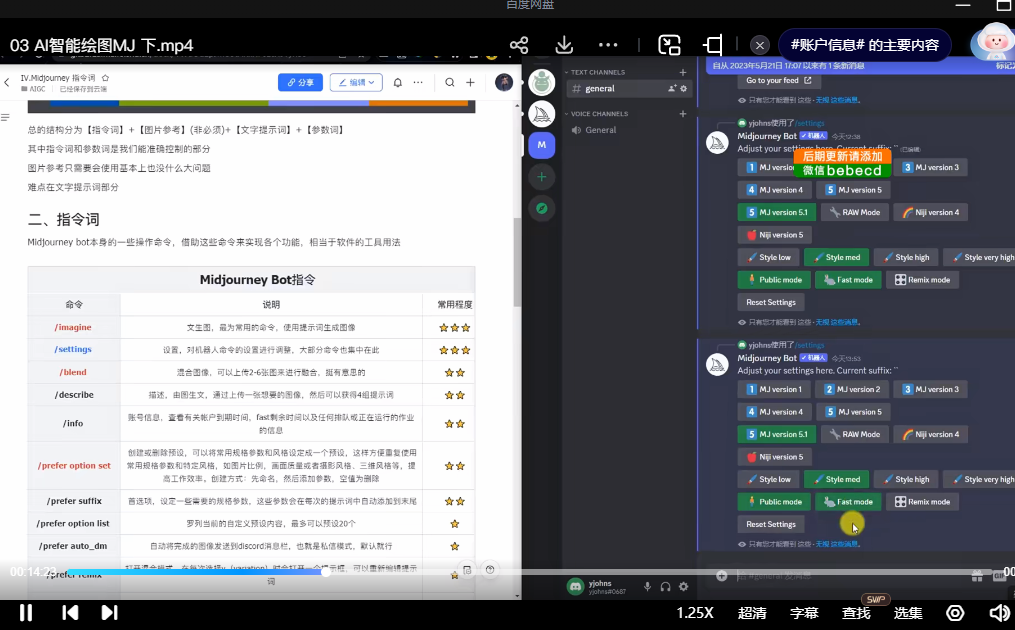Select the M server icon in Discord
Screen dimensions: 1015x630
(542, 145)
